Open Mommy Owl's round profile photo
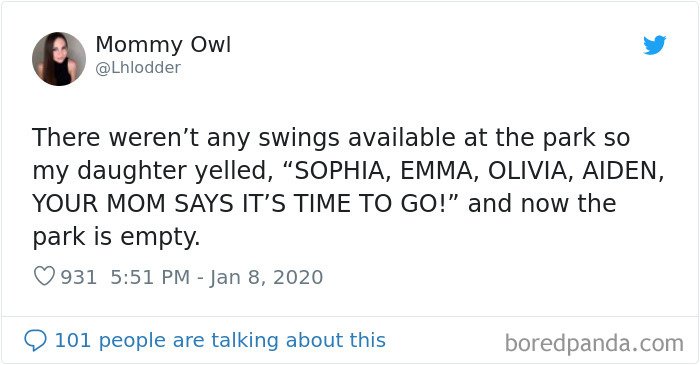Image resolution: width=700 pixels, height=365 pixels. [x=59, y=59]
